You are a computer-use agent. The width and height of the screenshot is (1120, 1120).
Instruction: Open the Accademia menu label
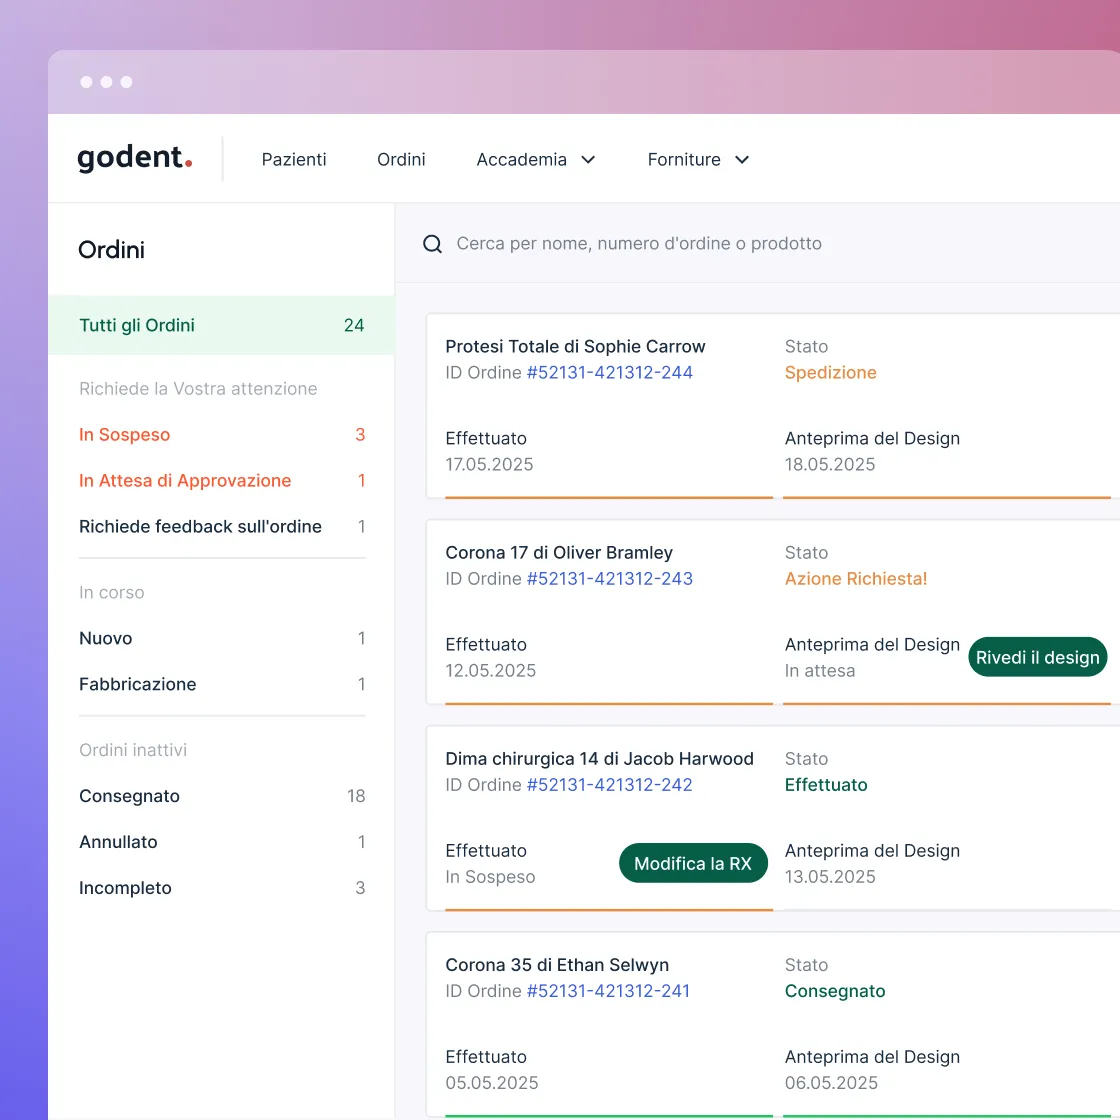pos(521,159)
